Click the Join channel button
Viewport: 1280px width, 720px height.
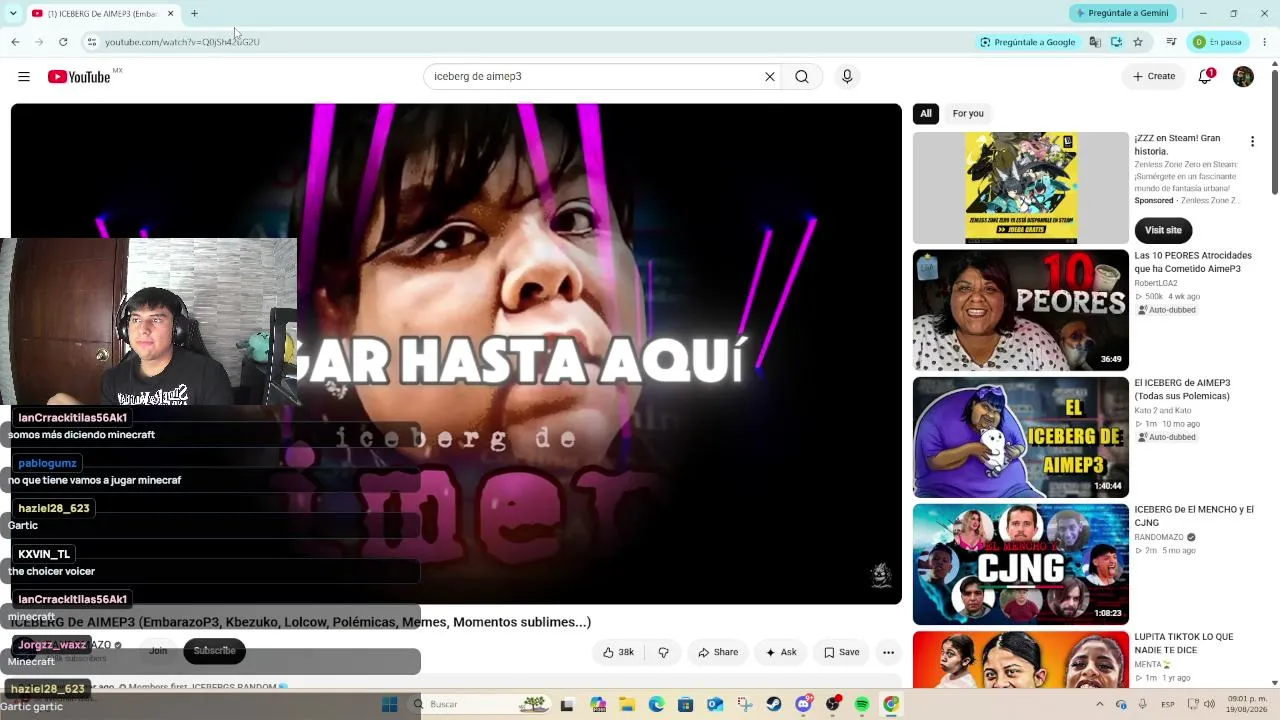[158, 651]
